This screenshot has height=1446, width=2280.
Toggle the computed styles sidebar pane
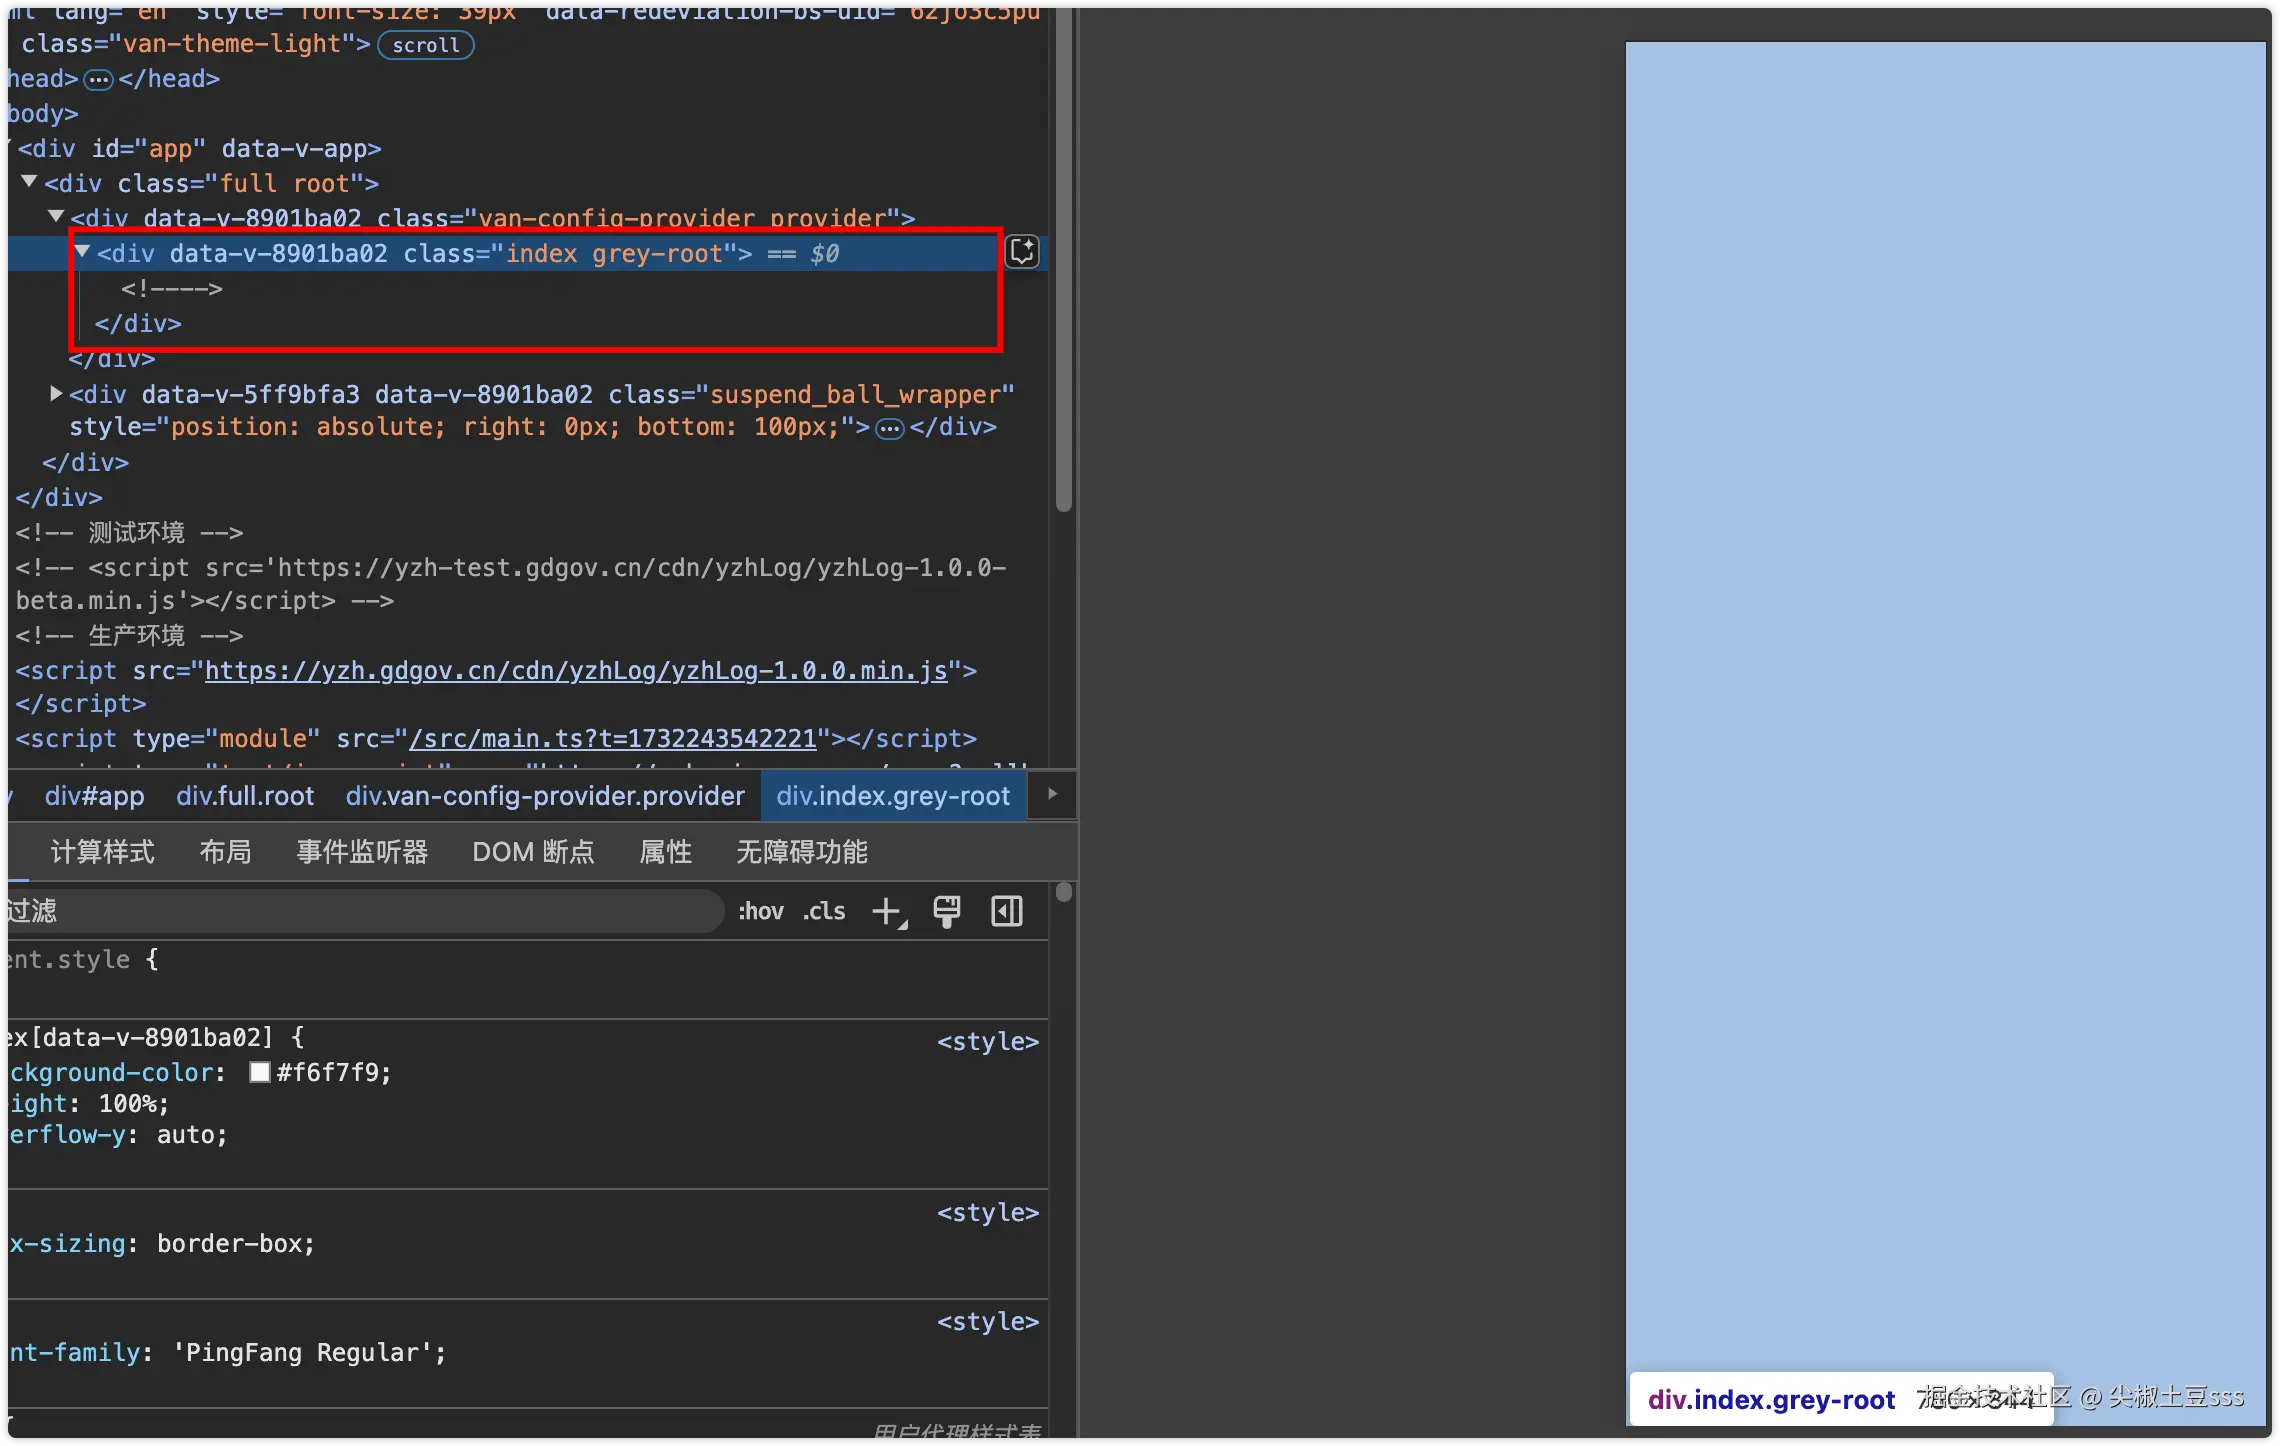1006,911
